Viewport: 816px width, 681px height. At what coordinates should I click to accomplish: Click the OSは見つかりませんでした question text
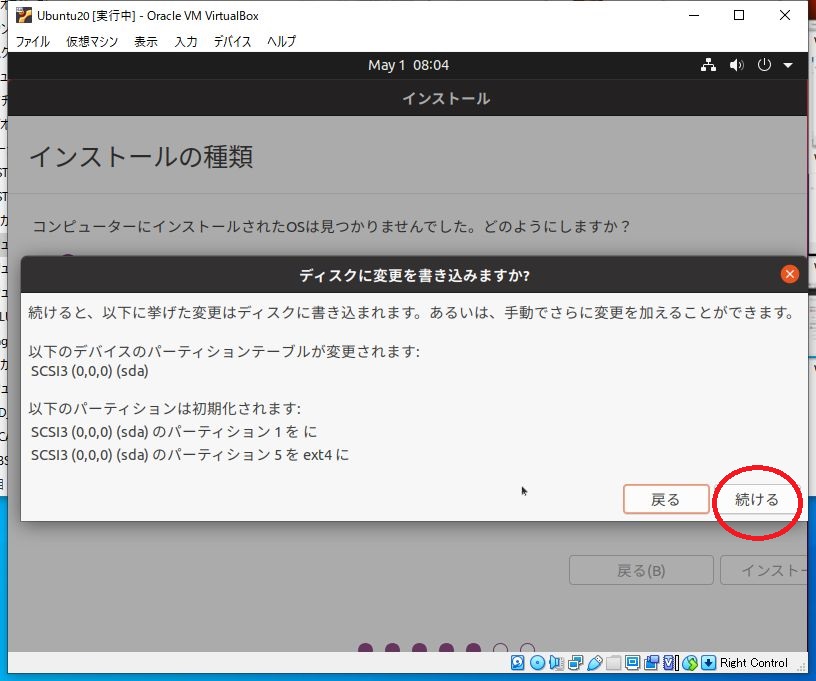pyautogui.click(x=331, y=226)
